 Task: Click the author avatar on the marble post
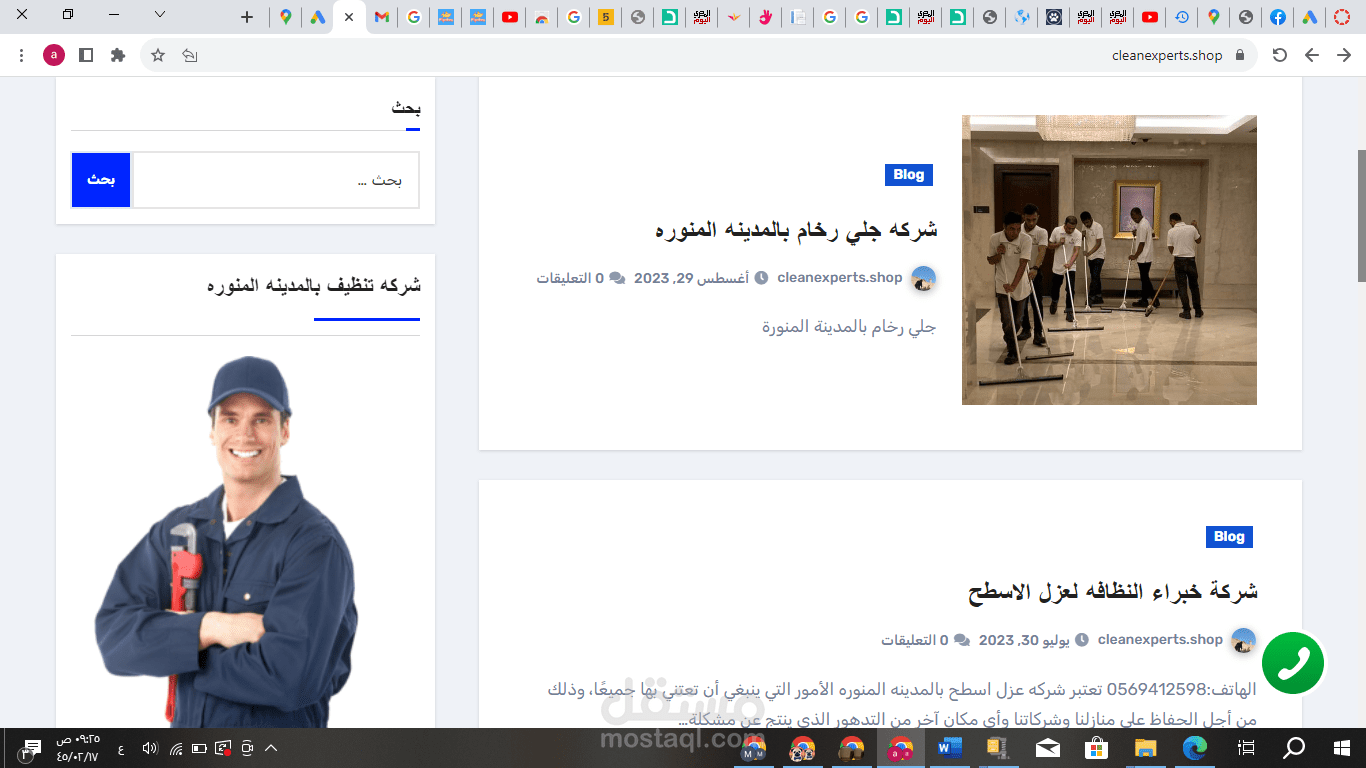click(x=923, y=279)
